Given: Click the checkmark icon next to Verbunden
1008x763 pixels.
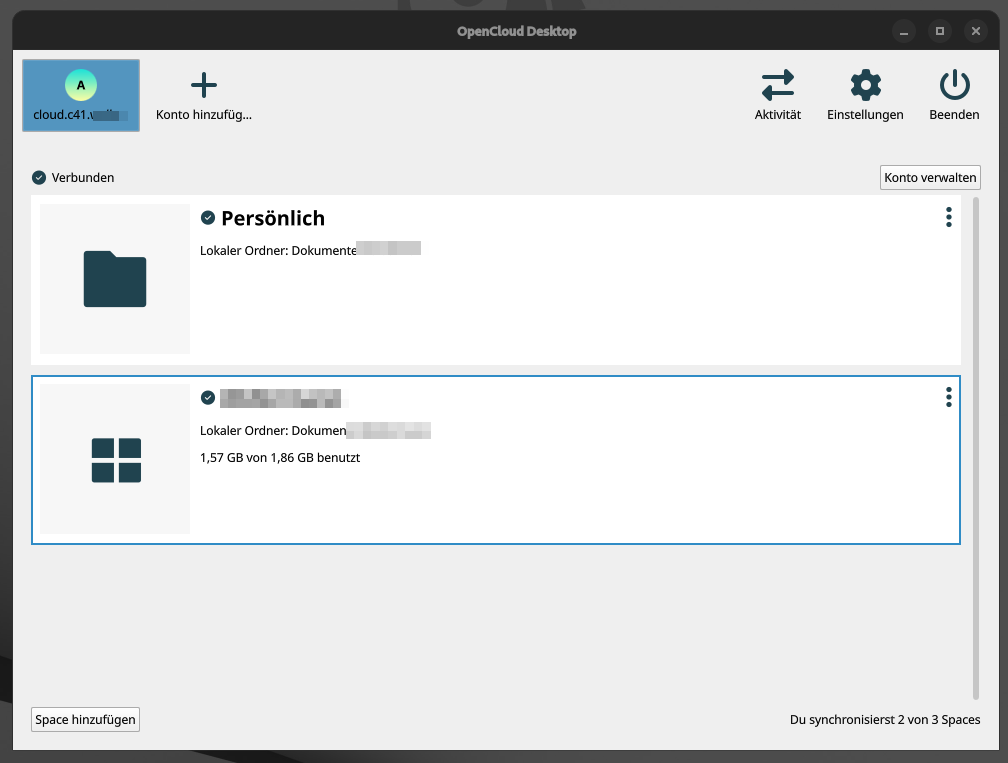Looking at the screenshot, I should point(39,177).
